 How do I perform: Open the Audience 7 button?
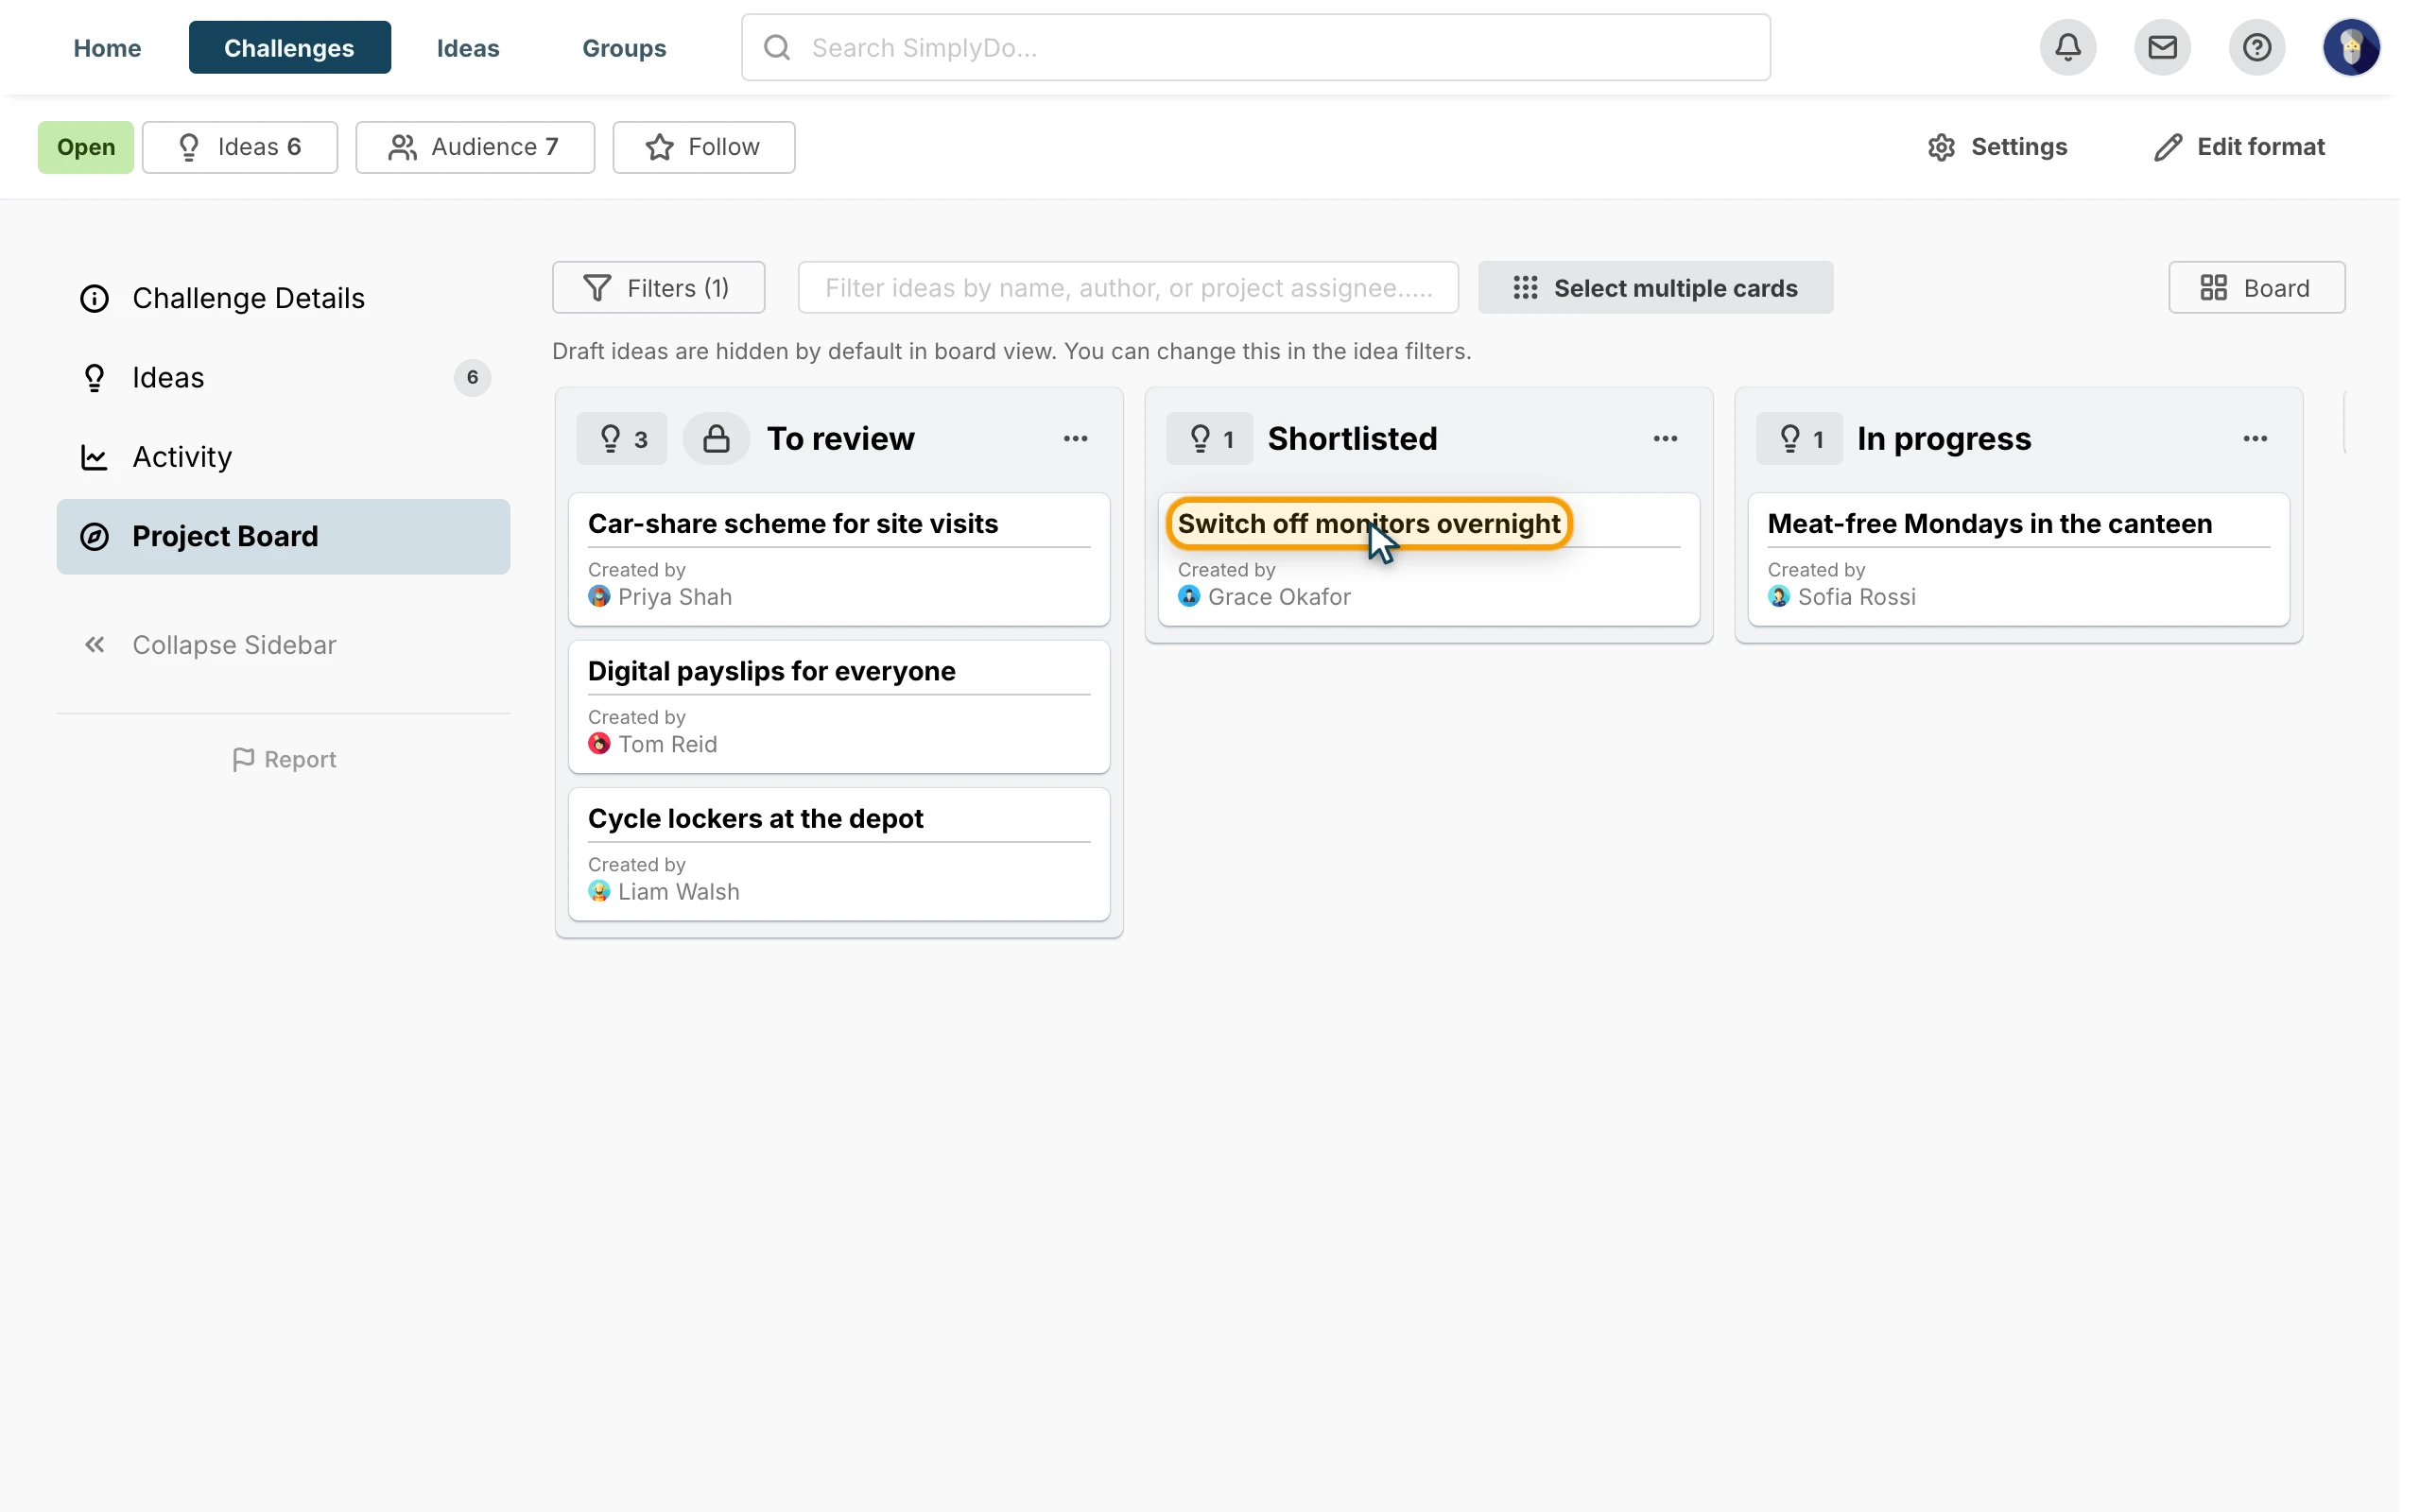click(x=475, y=147)
